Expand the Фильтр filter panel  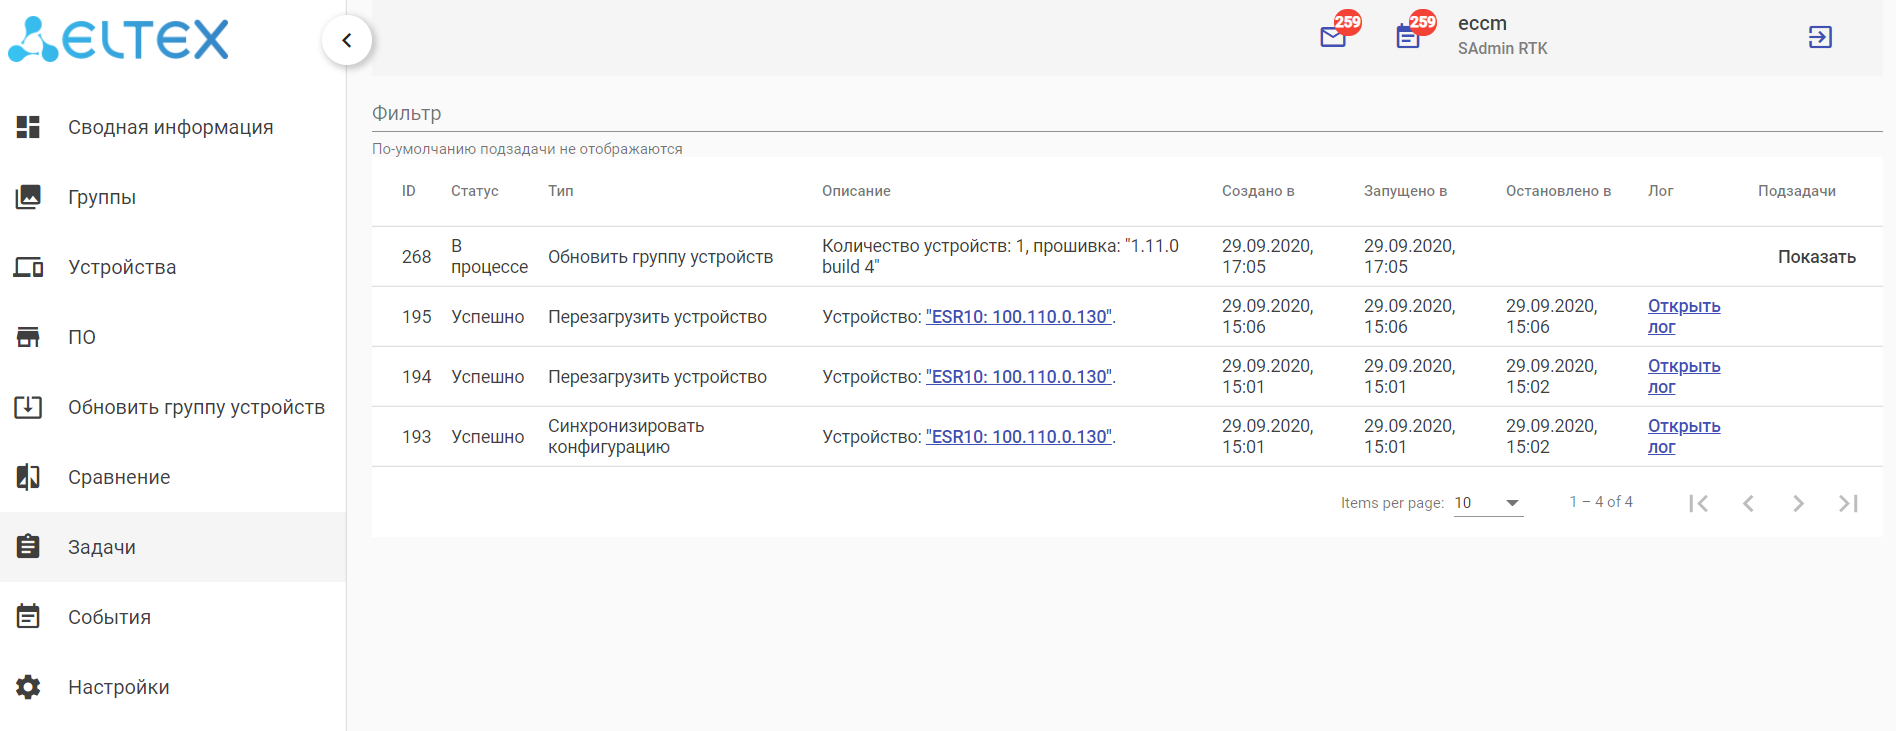tap(406, 114)
